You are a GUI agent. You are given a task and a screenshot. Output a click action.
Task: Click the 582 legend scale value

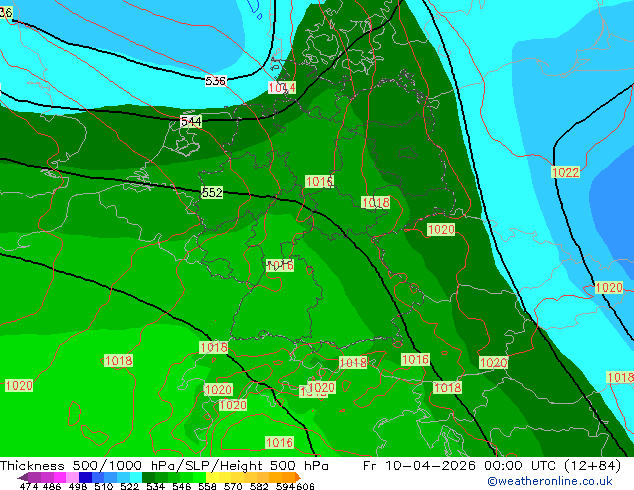259,486
